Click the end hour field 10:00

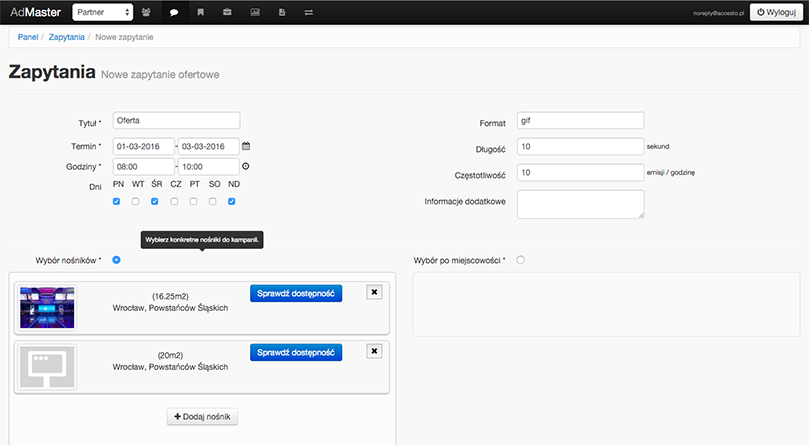point(209,167)
